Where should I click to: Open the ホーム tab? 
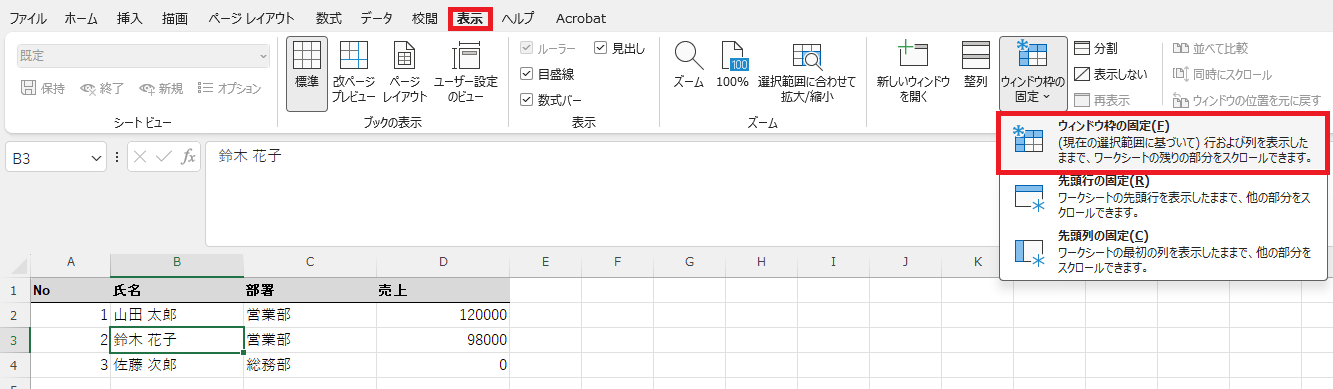click(81, 18)
